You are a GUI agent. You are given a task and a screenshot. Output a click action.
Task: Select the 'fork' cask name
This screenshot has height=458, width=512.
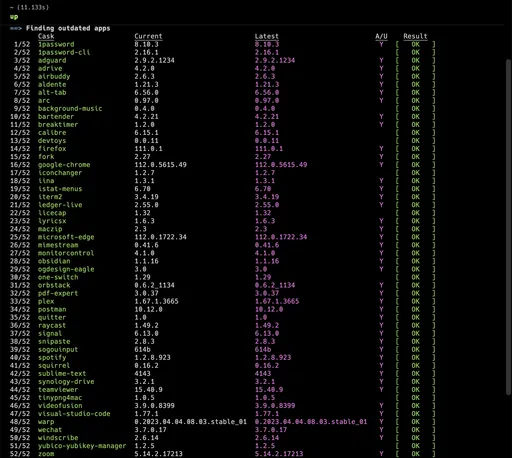(x=46, y=157)
